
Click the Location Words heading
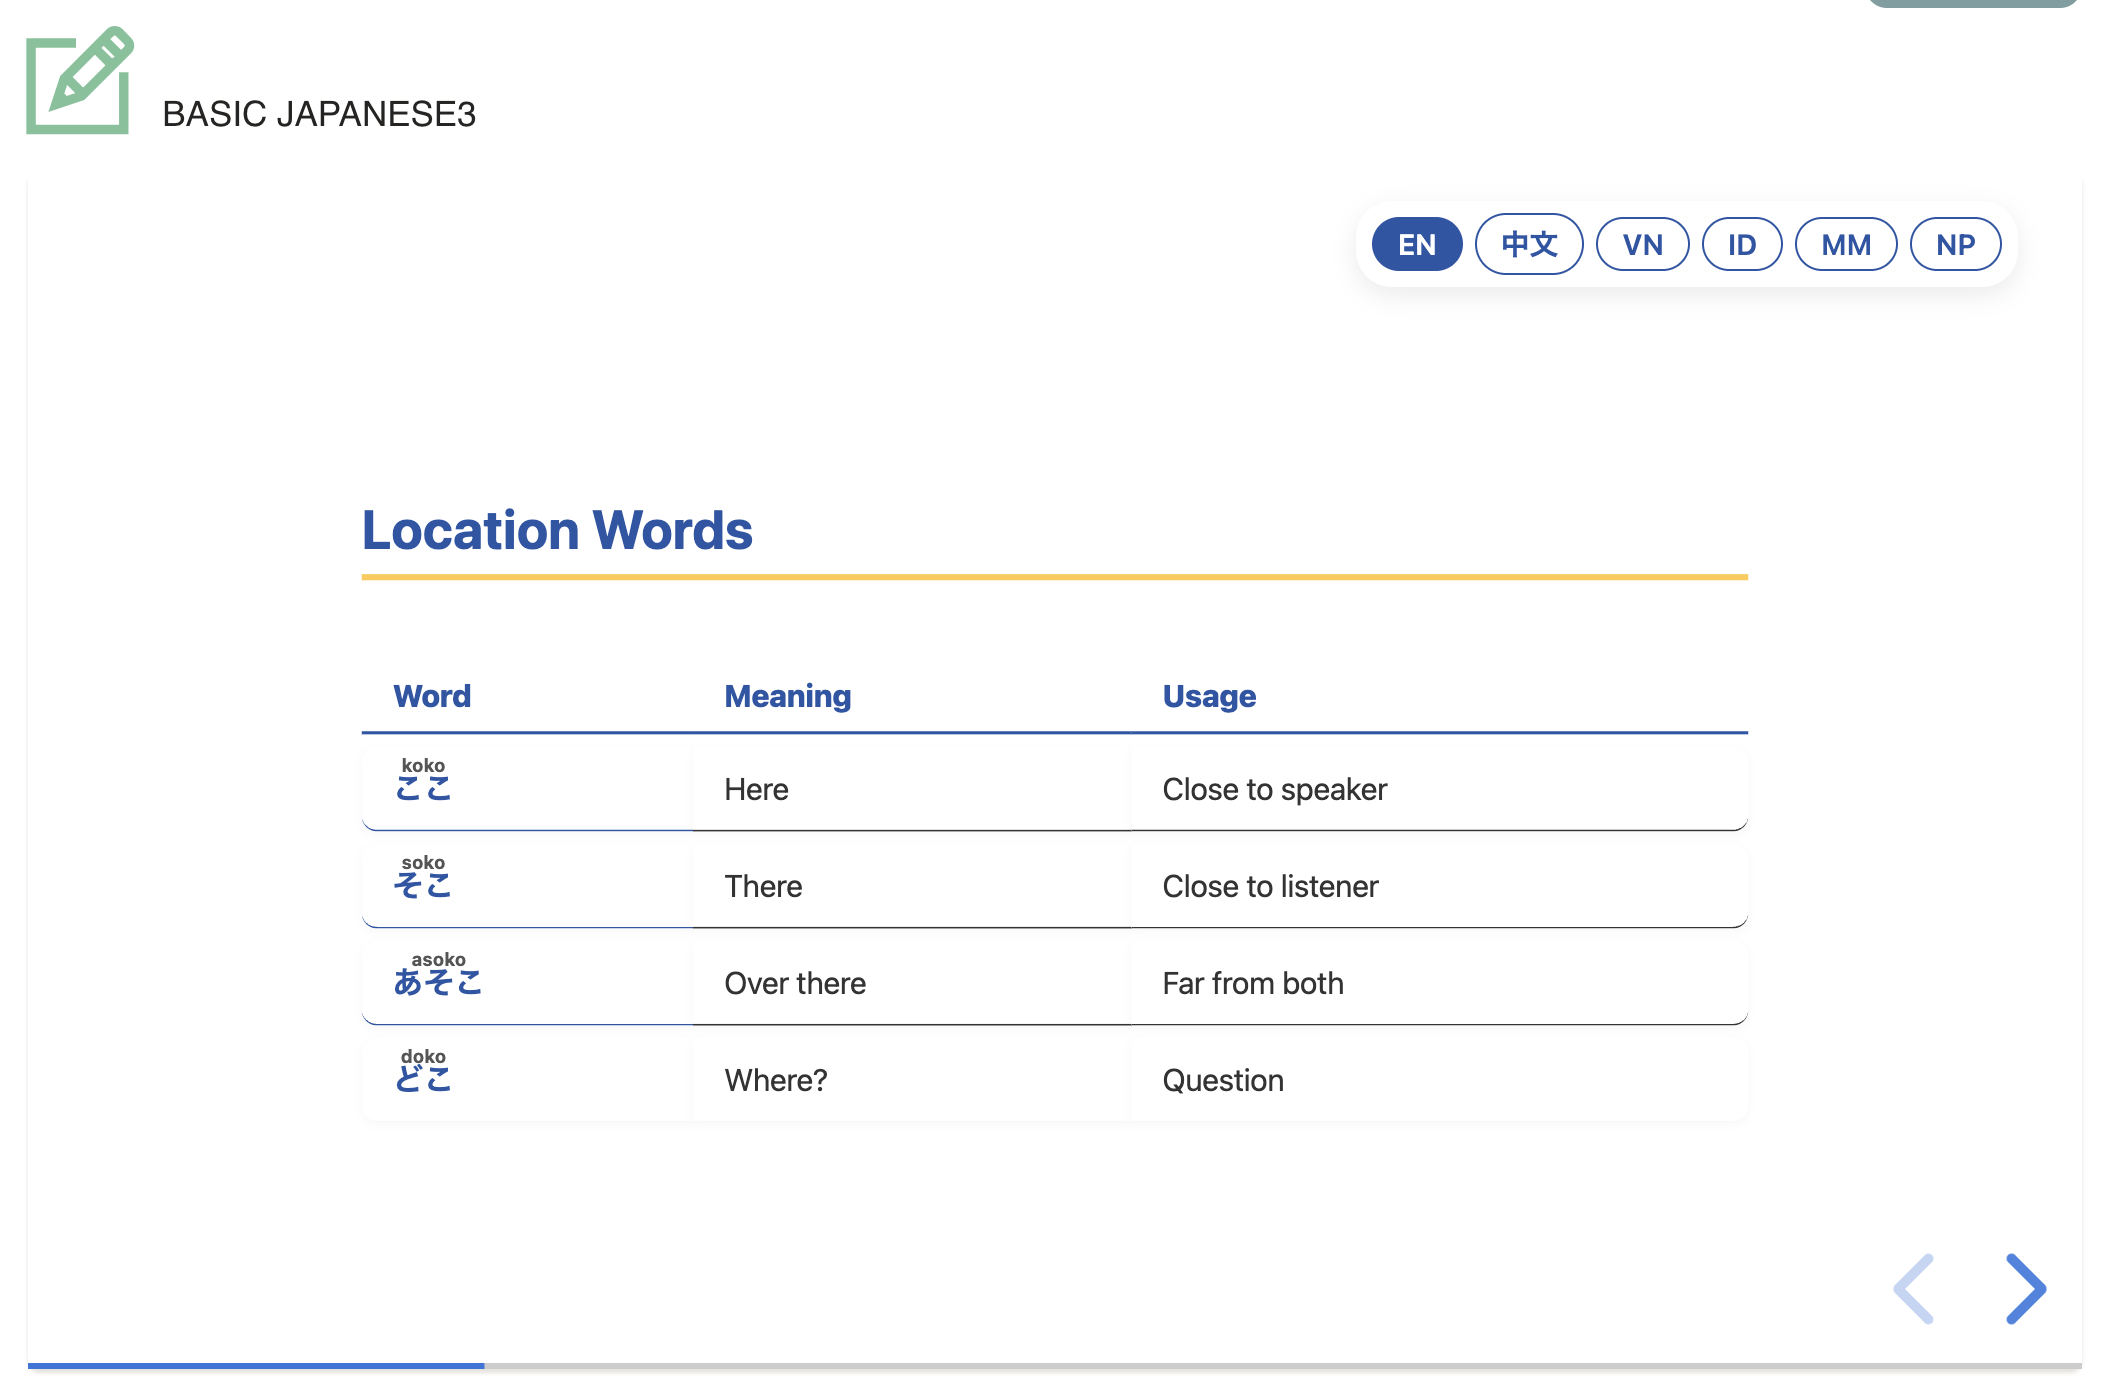[x=557, y=530]
